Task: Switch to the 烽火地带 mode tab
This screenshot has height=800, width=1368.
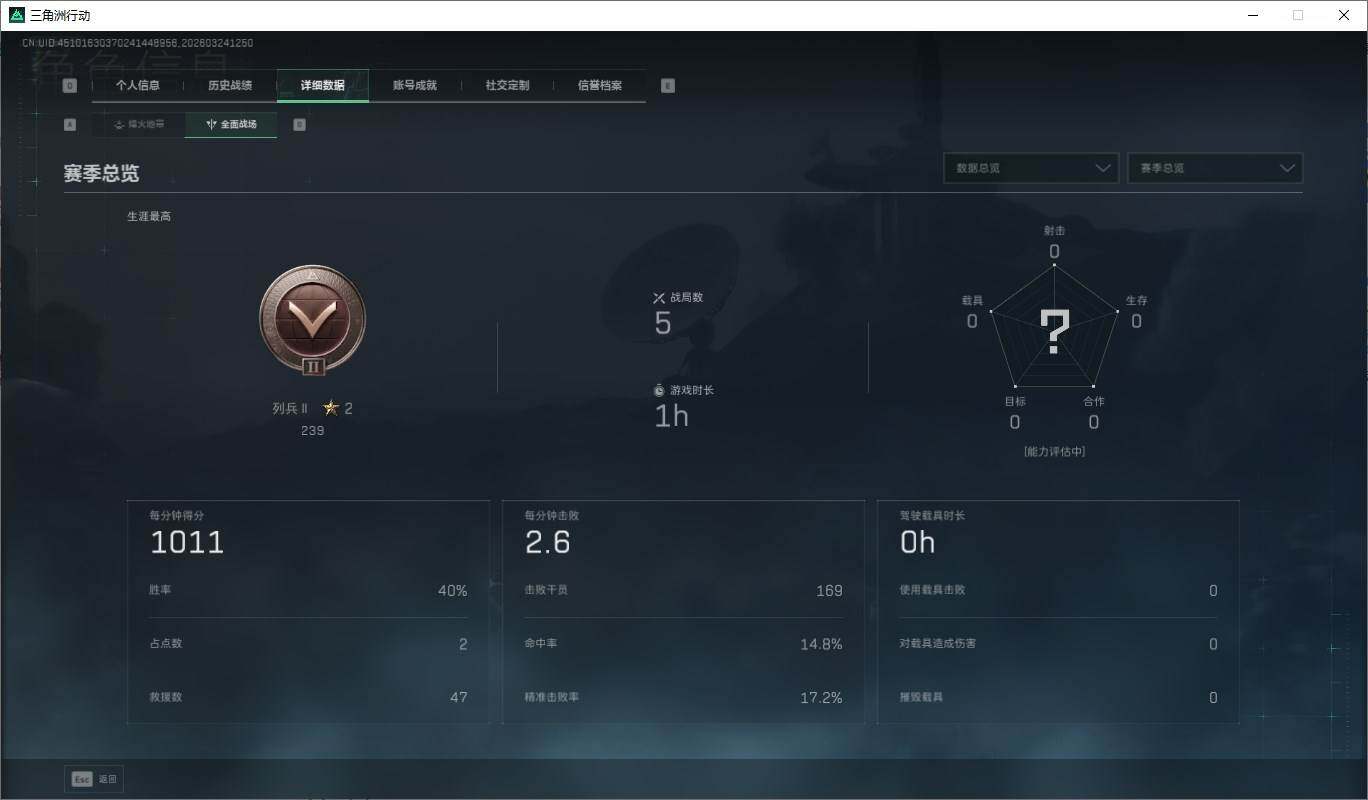Action: click(139, 125)
